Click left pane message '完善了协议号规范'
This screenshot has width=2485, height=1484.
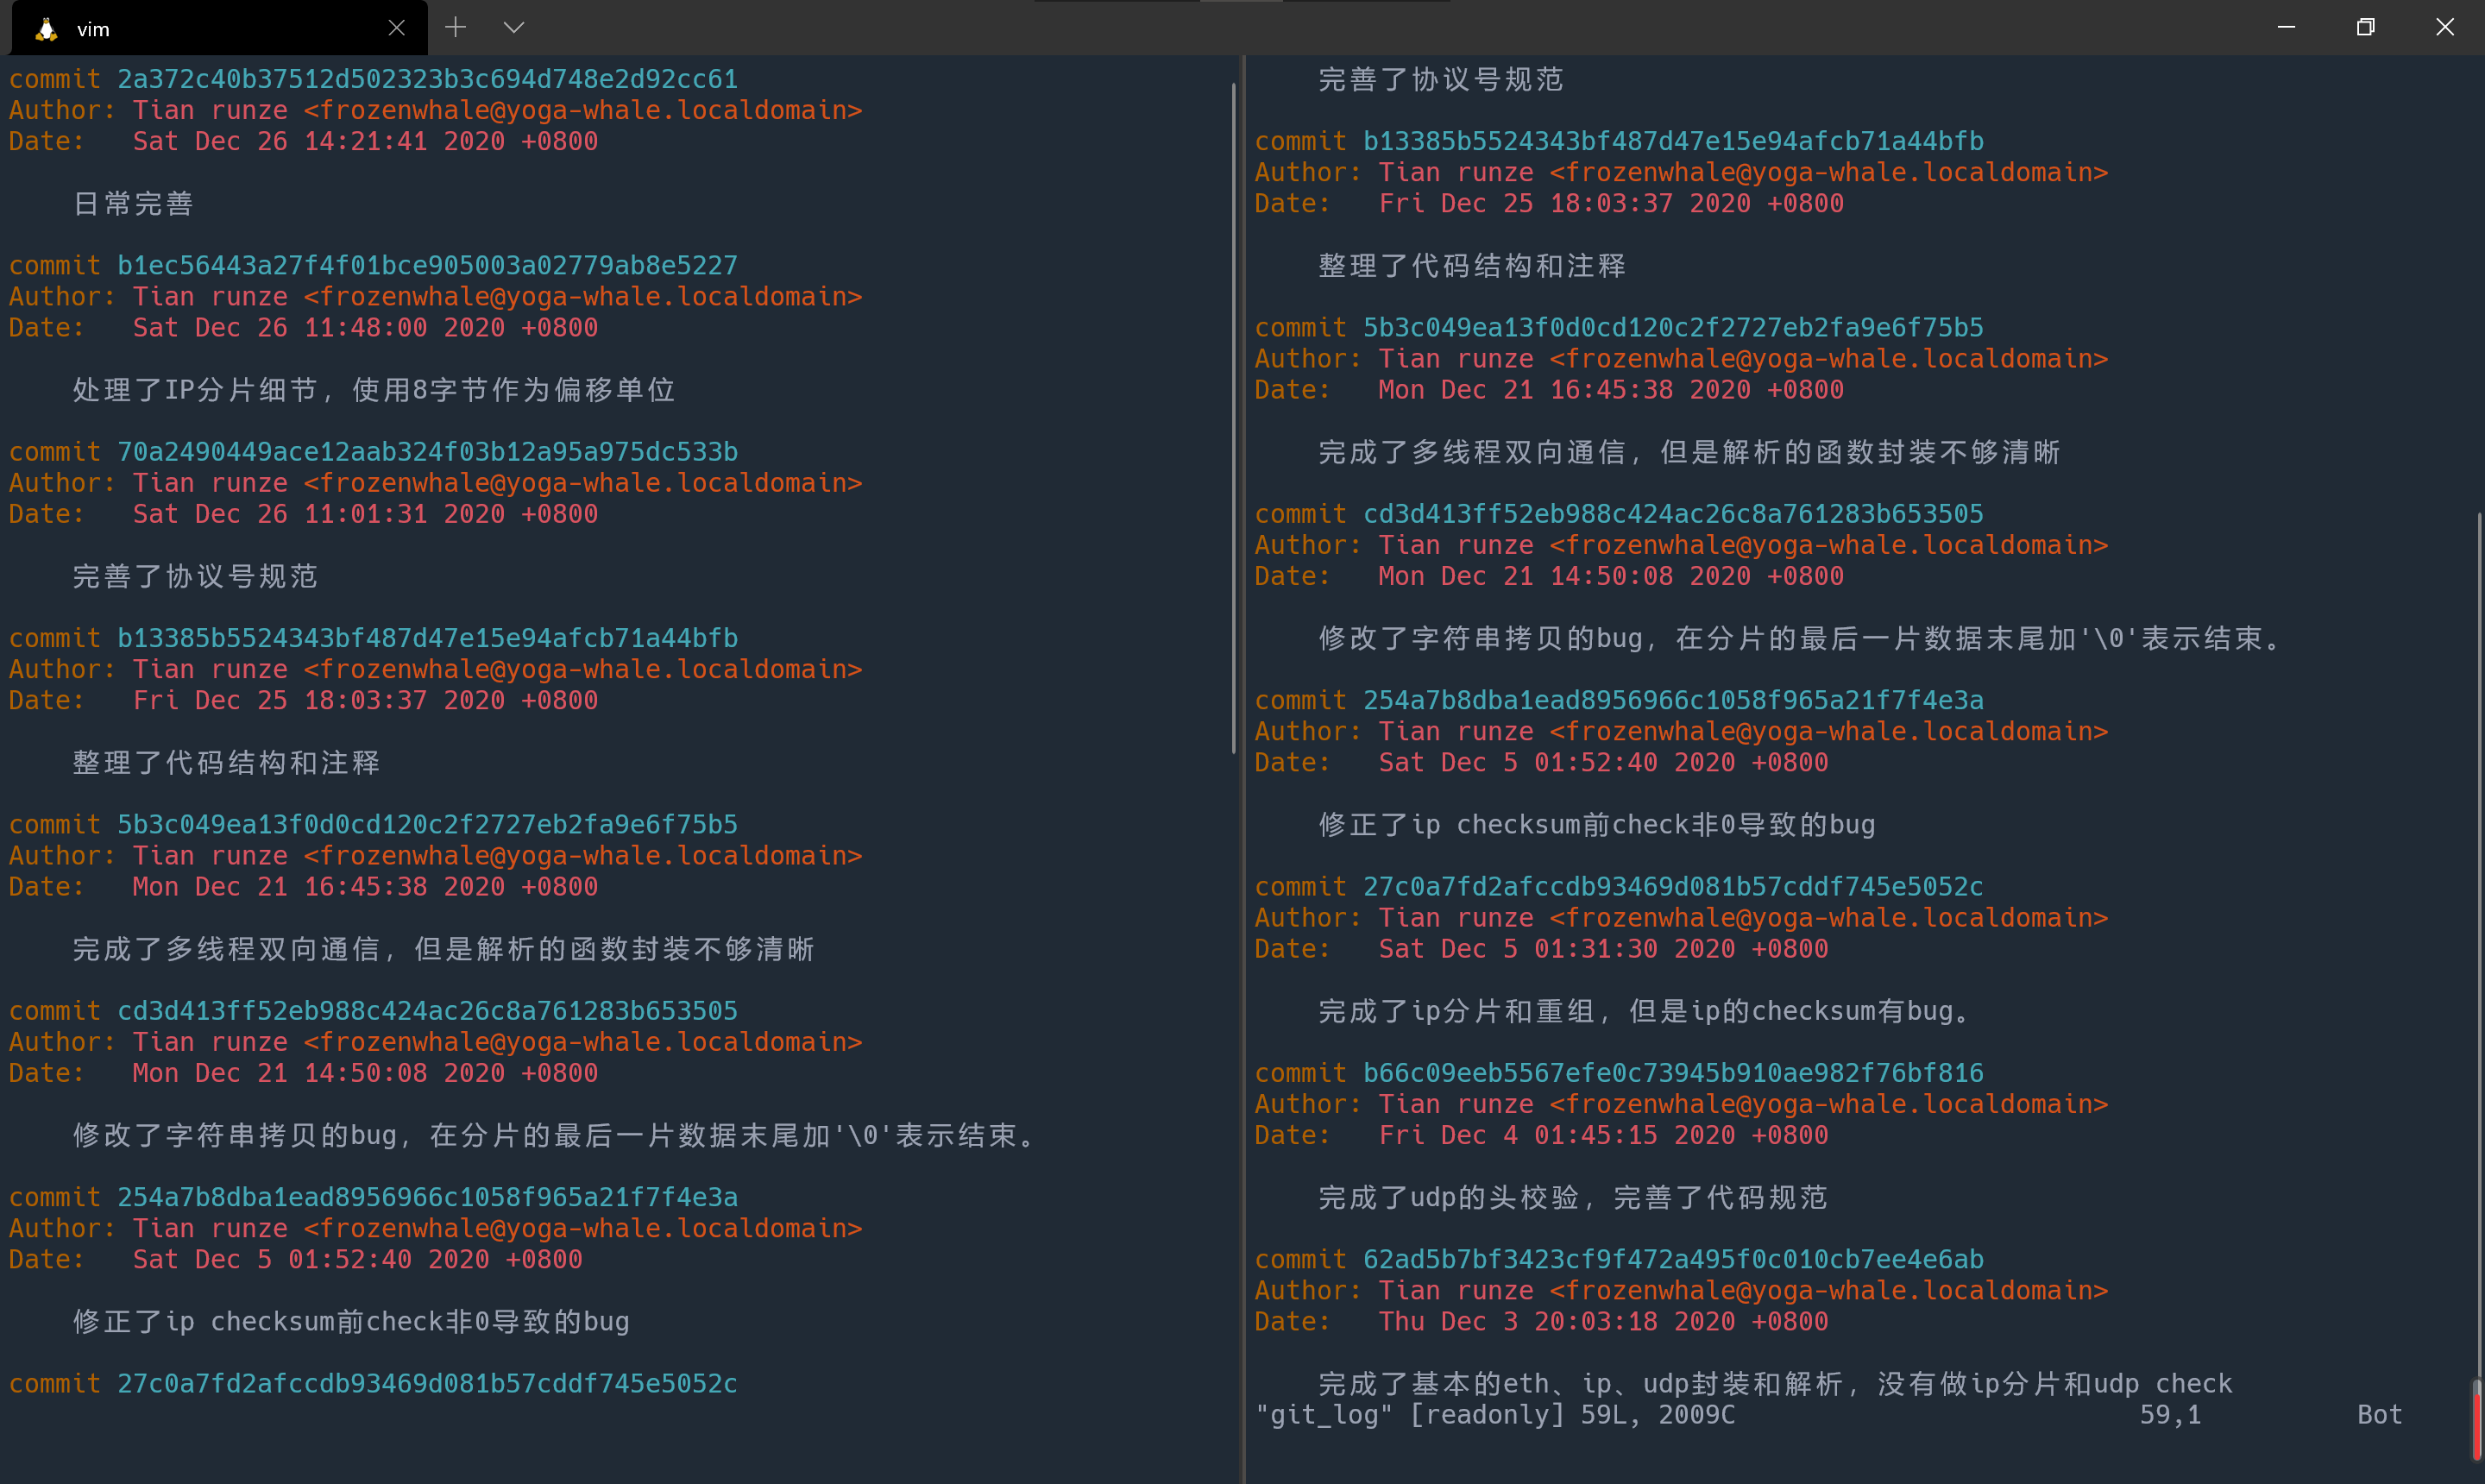click(195, 576)
